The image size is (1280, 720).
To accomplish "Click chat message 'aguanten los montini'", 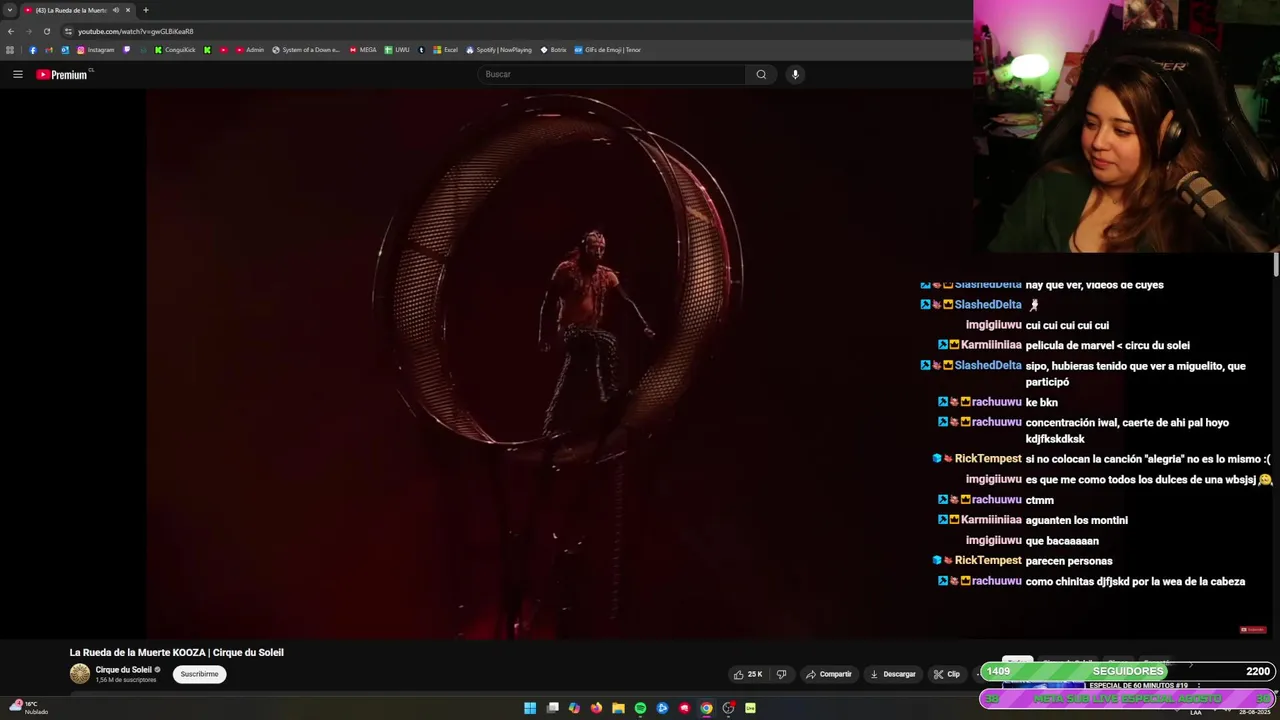I will tap(1076, 520).
